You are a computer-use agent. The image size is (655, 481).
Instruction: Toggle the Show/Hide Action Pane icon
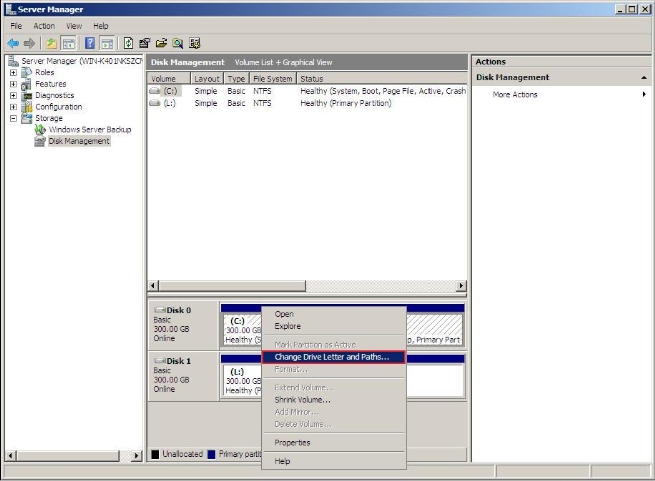coord(107,43)
